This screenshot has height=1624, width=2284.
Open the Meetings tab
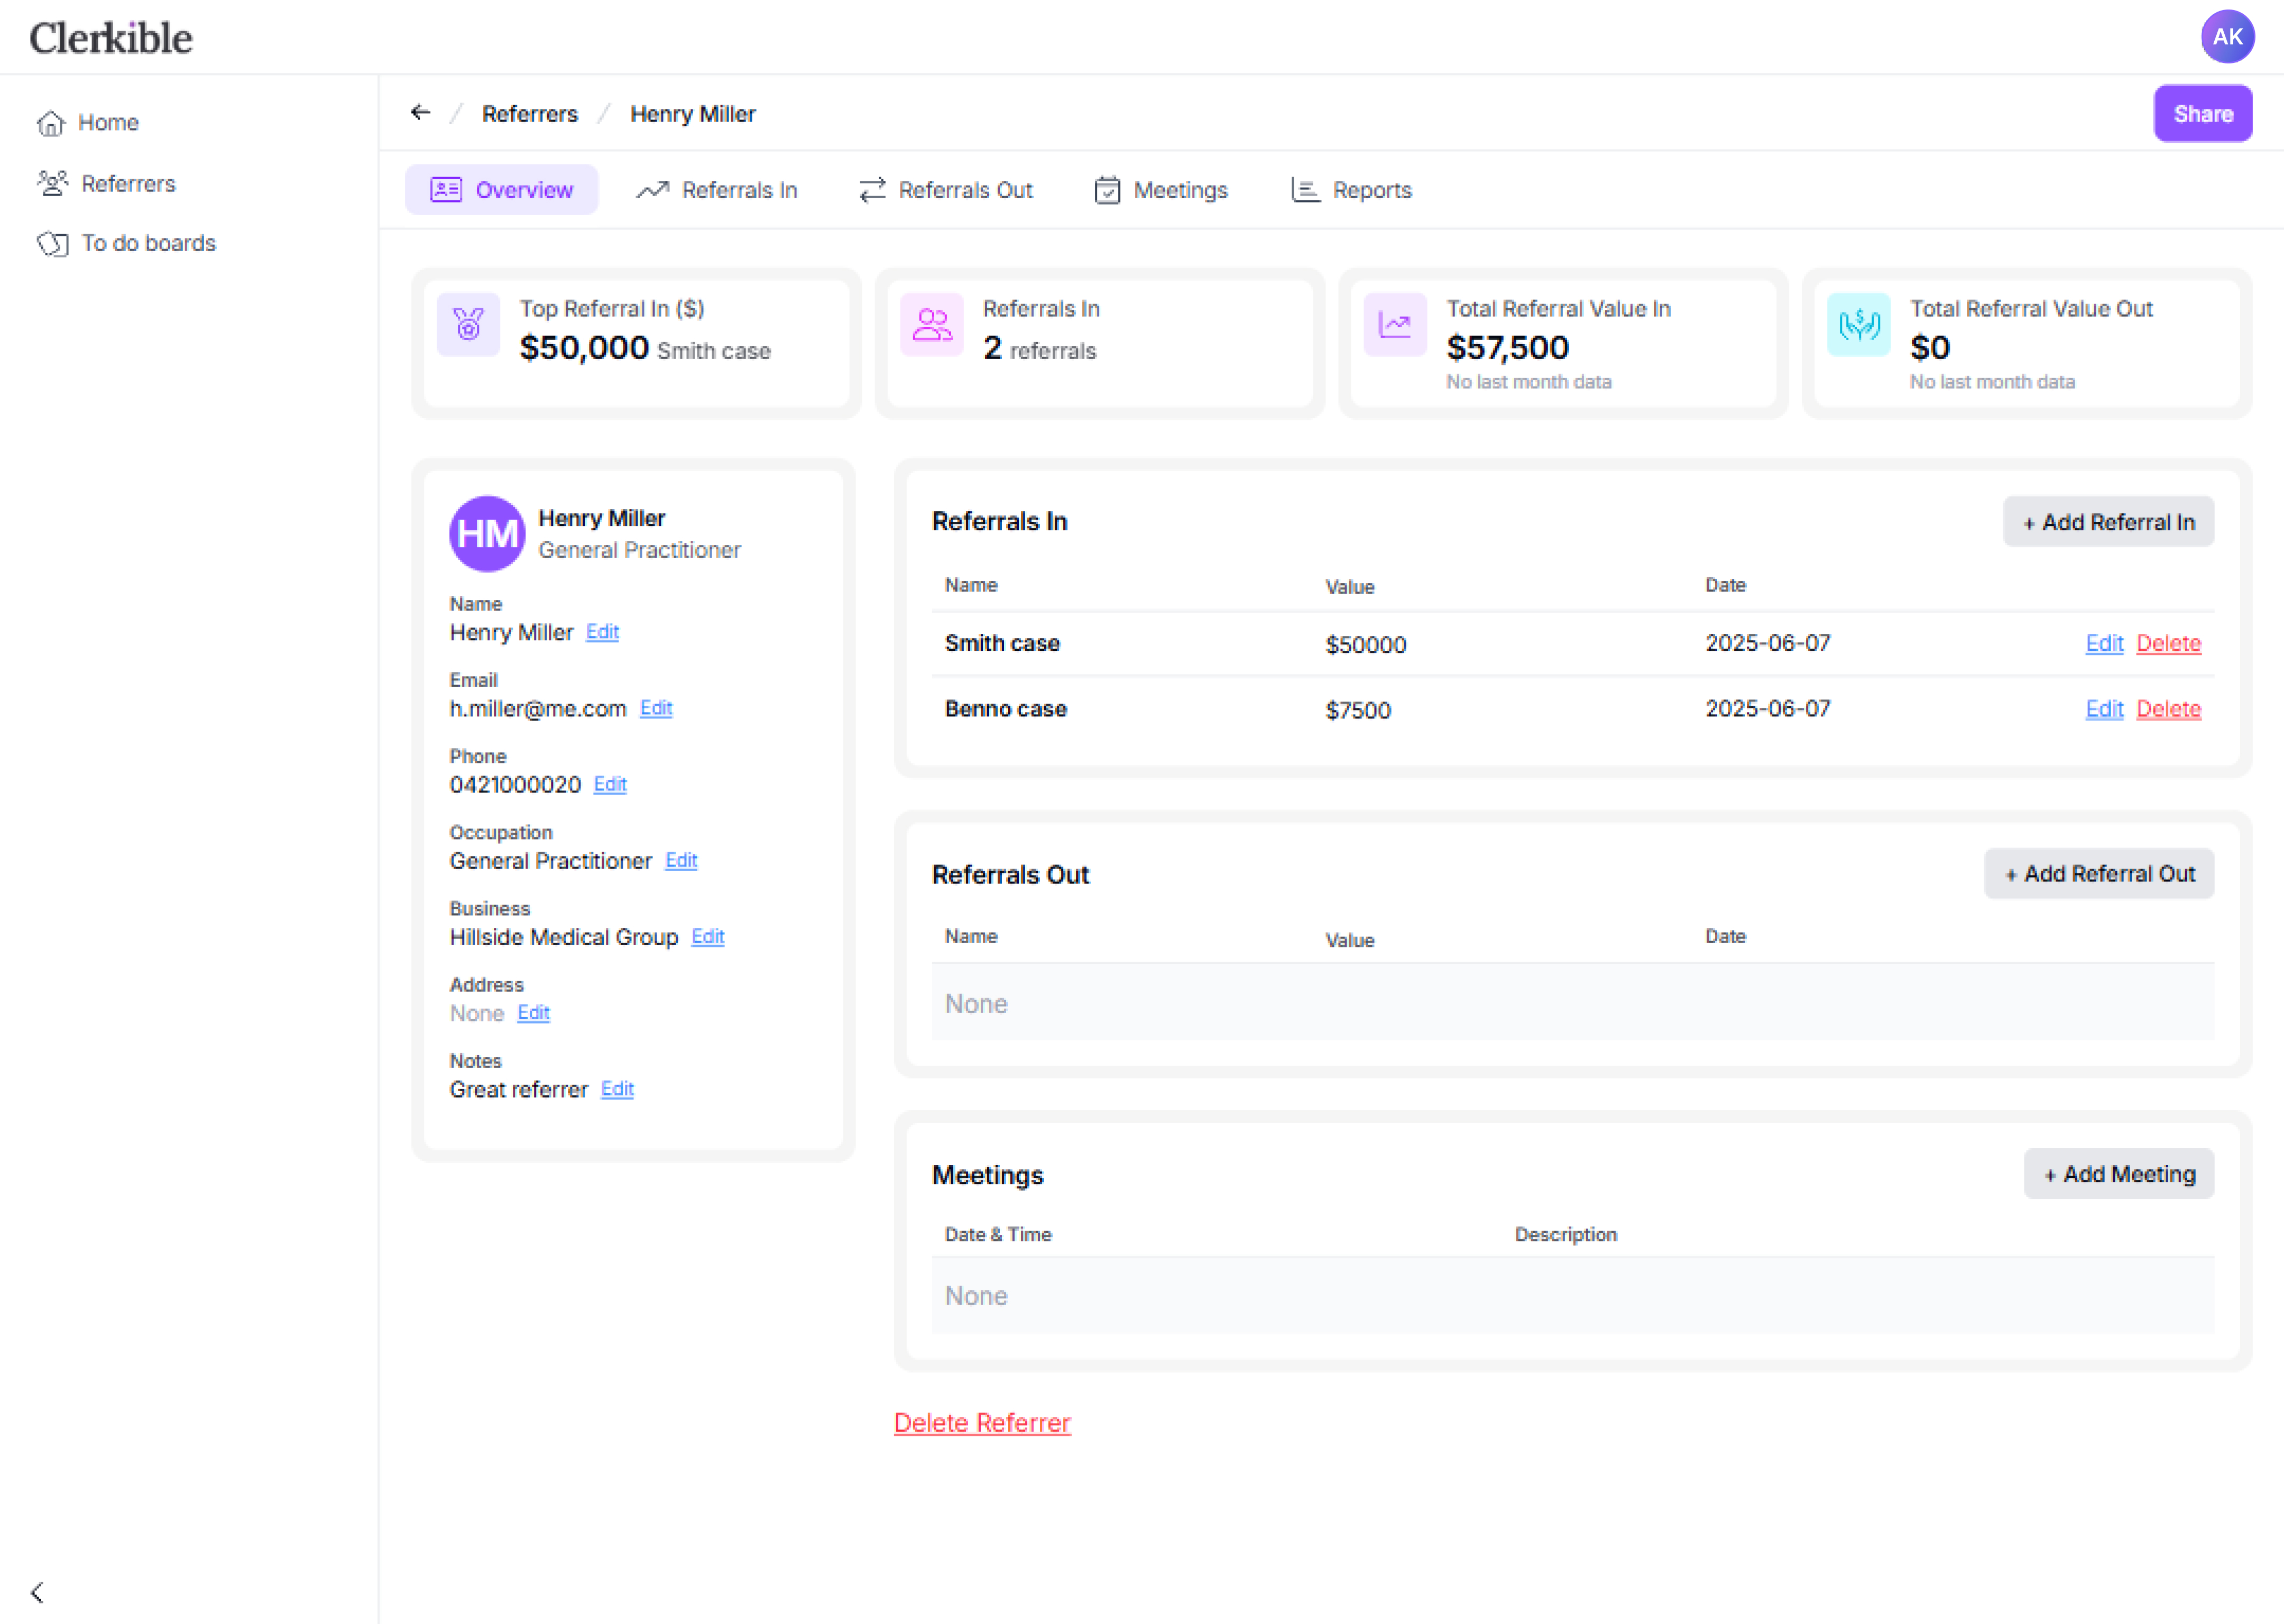pyautogui.click(x=1161, y=190)
